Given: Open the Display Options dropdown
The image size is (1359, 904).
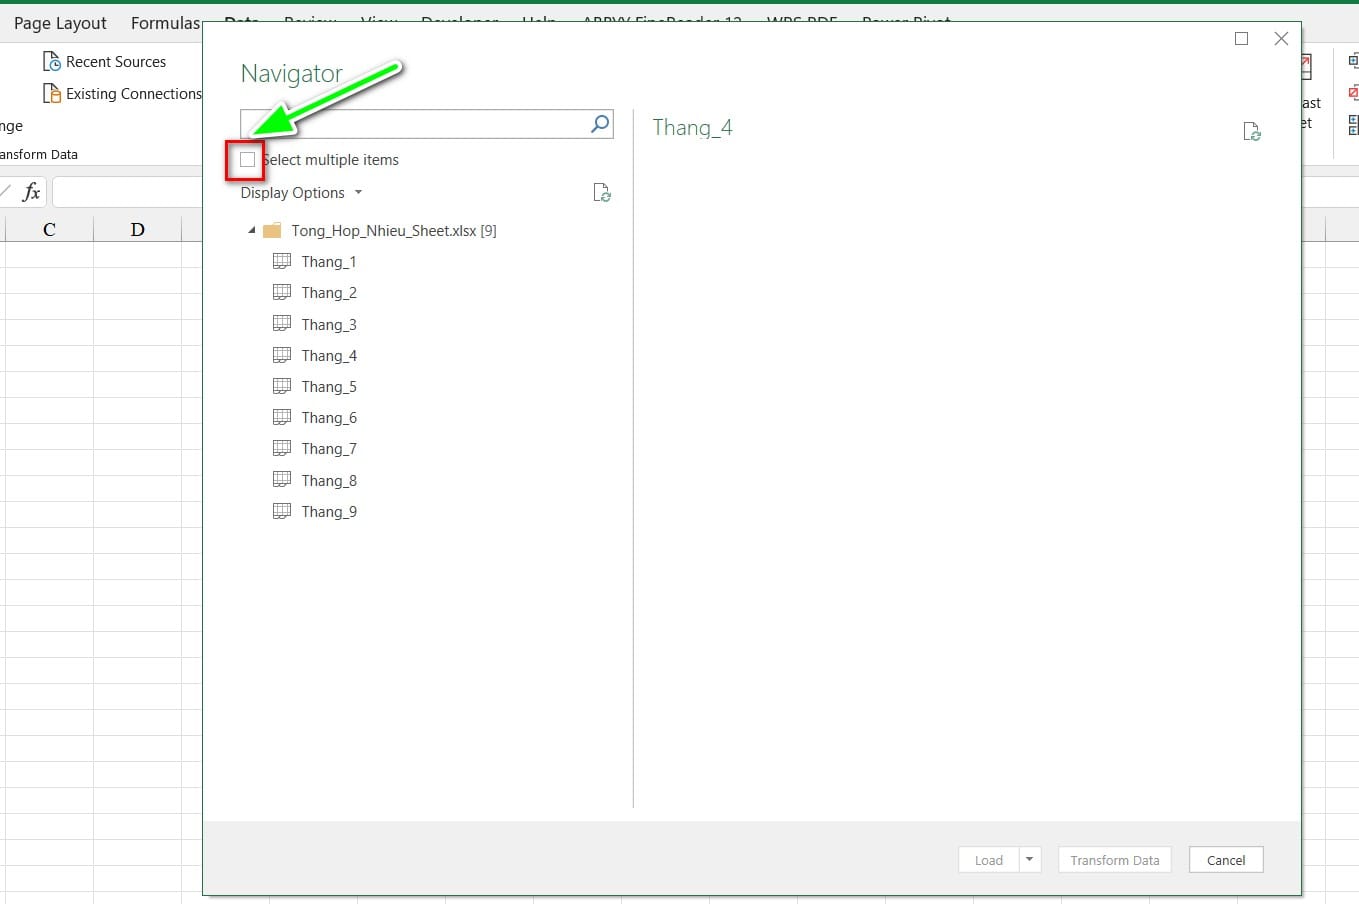Looking at the screenshot, I should [x=301, y=193].
